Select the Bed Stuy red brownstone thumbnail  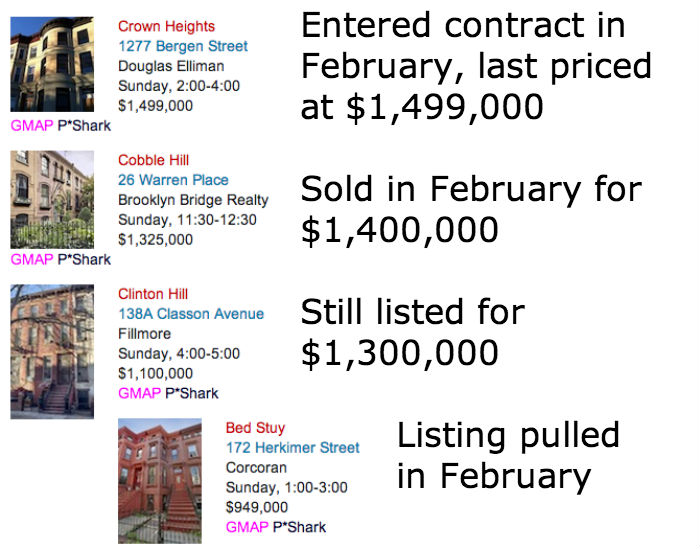click(160, 481)
